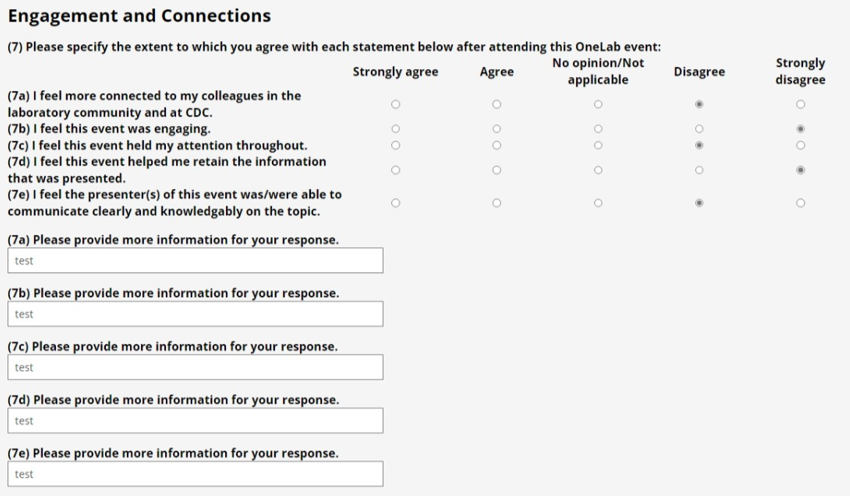The image size is (850, 496).
Task: Pick Disagree for statement 7d
Action: coord(699,170)
